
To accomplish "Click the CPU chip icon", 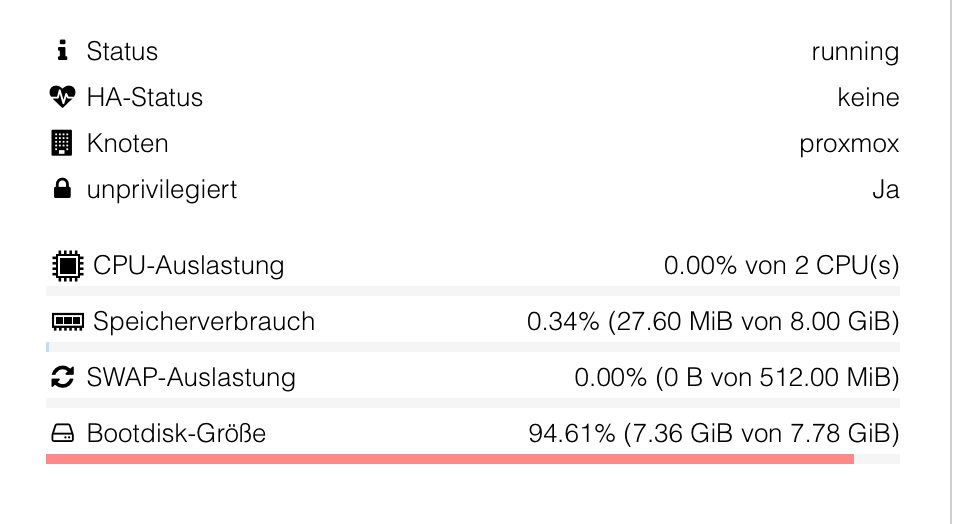I will pos(68,266).
